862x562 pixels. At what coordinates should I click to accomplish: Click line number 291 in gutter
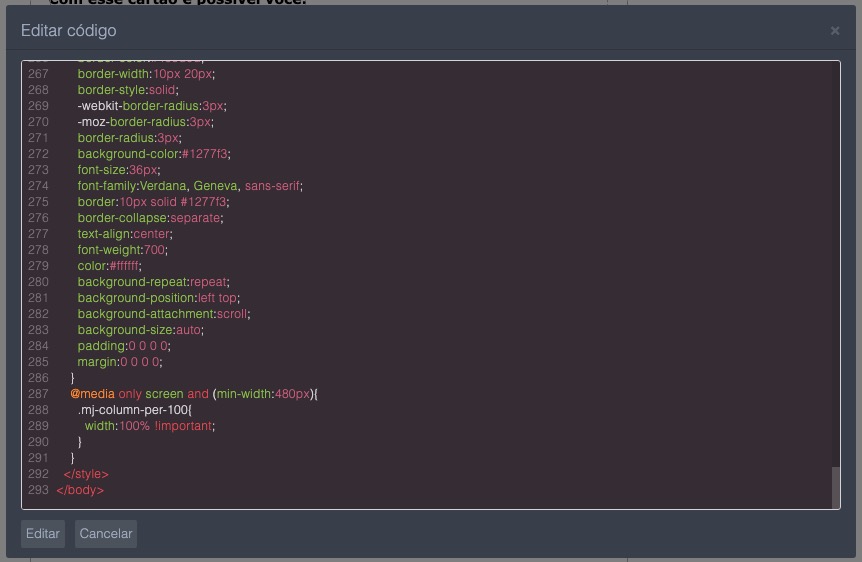[38, 458]
